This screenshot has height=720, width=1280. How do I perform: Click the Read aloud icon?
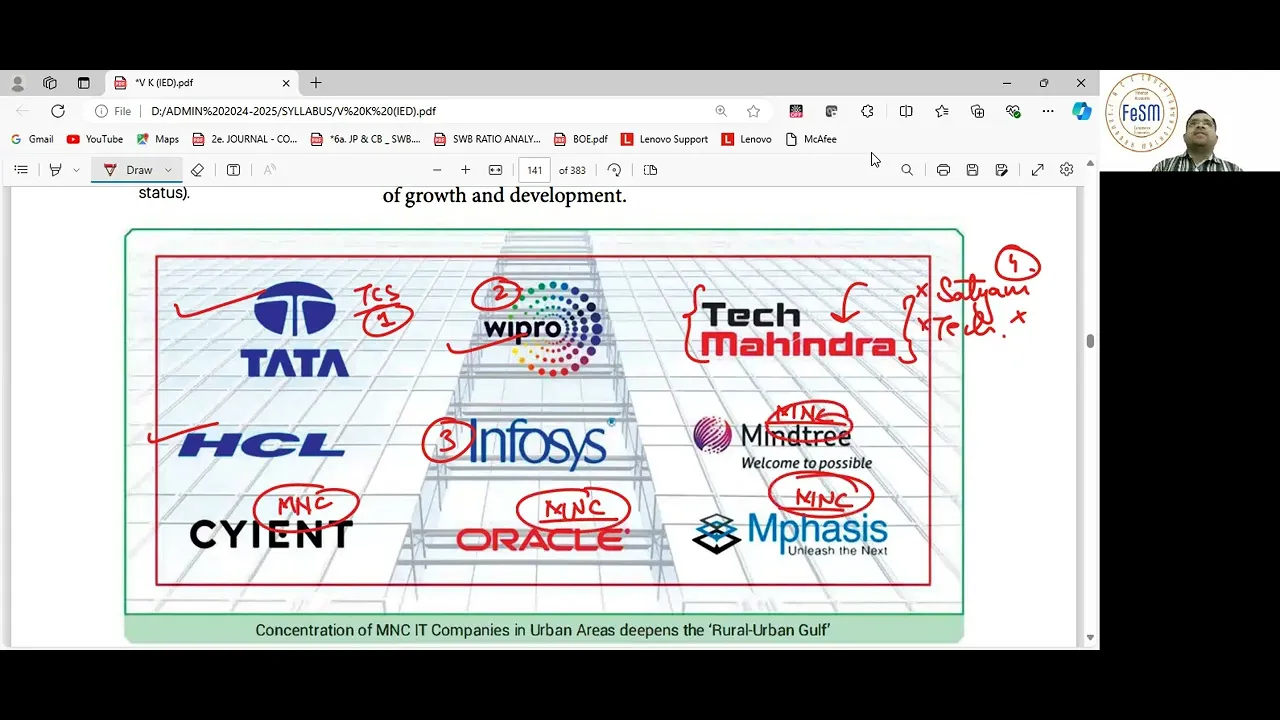pyautogui.click(x=270, y=170)
